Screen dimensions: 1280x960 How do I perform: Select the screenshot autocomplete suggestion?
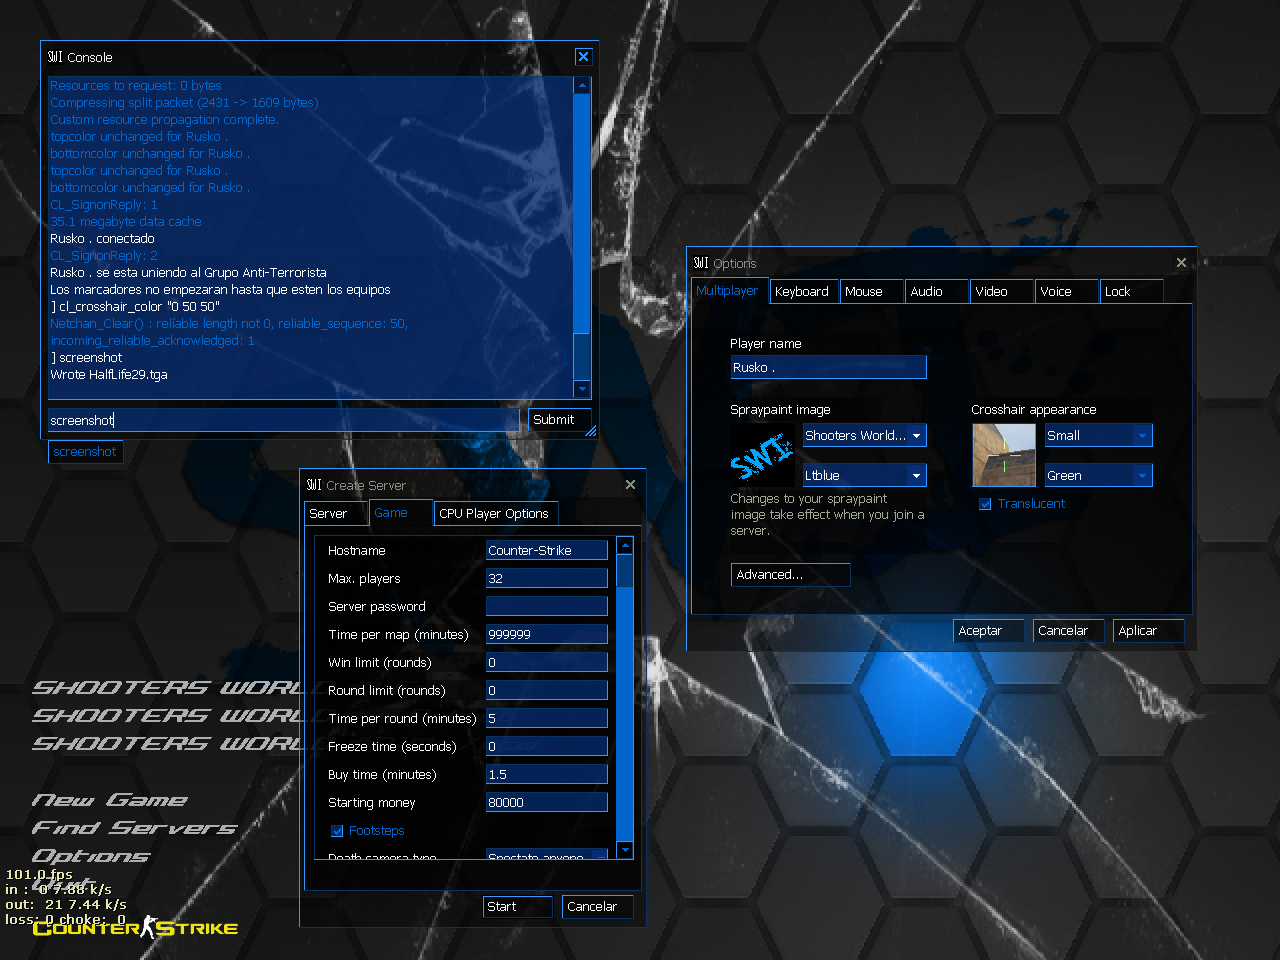[x=85, y=452]
